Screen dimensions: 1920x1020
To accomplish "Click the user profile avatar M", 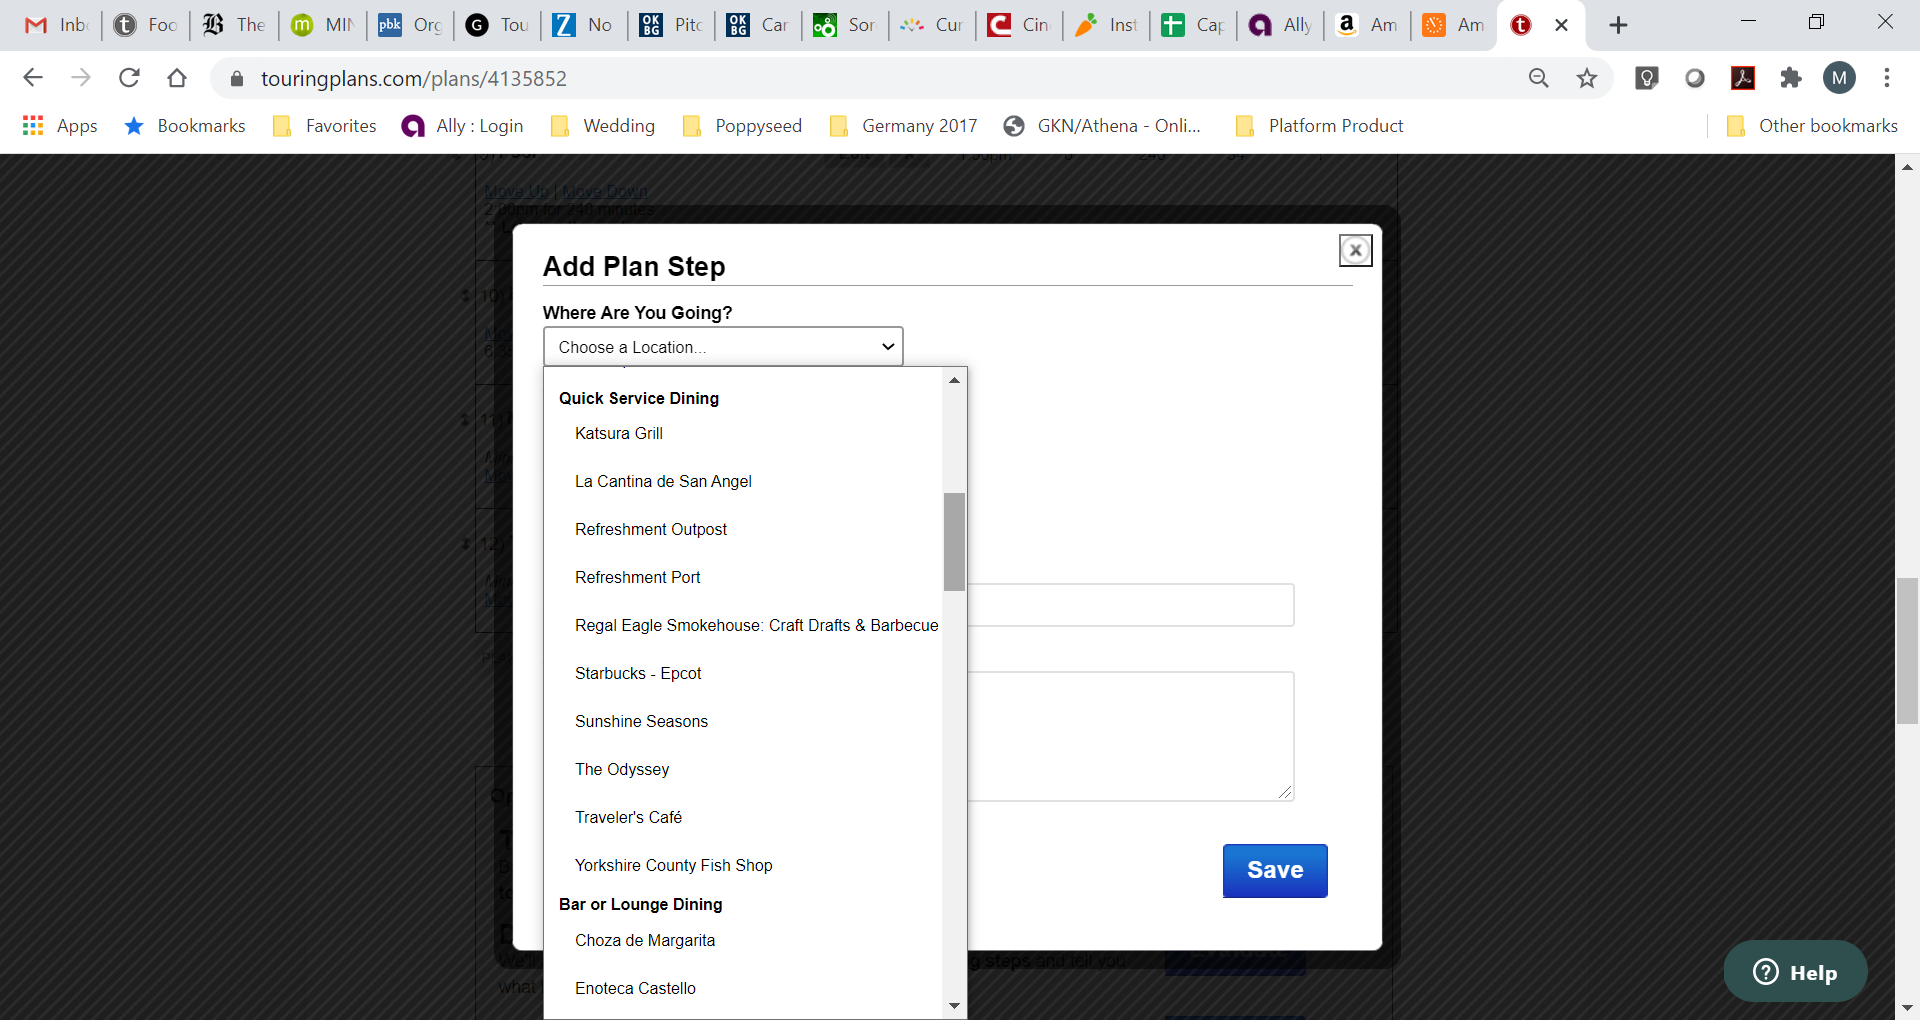I will (1839, 78).
